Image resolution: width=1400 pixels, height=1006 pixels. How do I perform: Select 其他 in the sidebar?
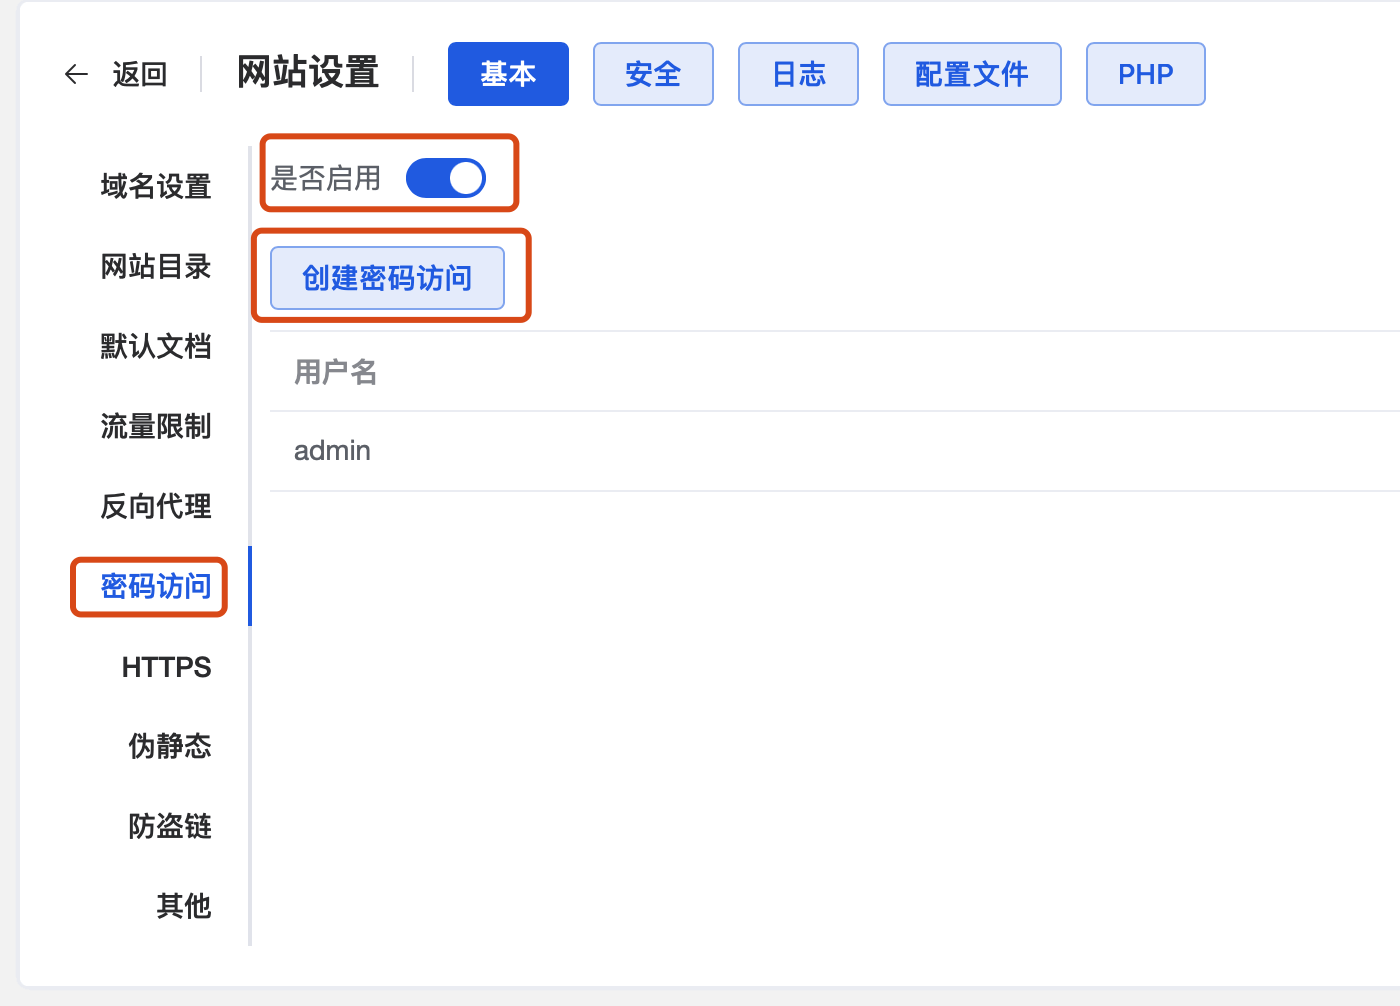[183, 906]
